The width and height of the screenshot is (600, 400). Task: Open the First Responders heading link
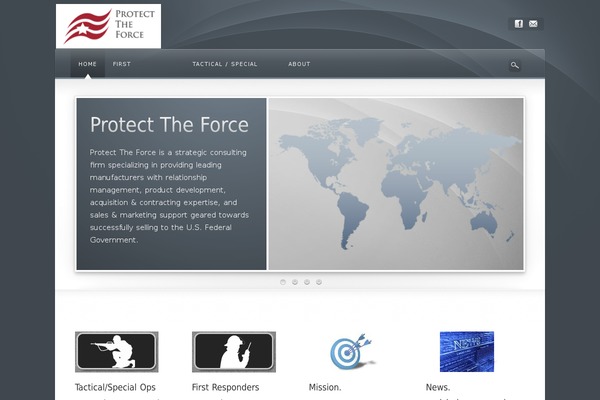225,387
